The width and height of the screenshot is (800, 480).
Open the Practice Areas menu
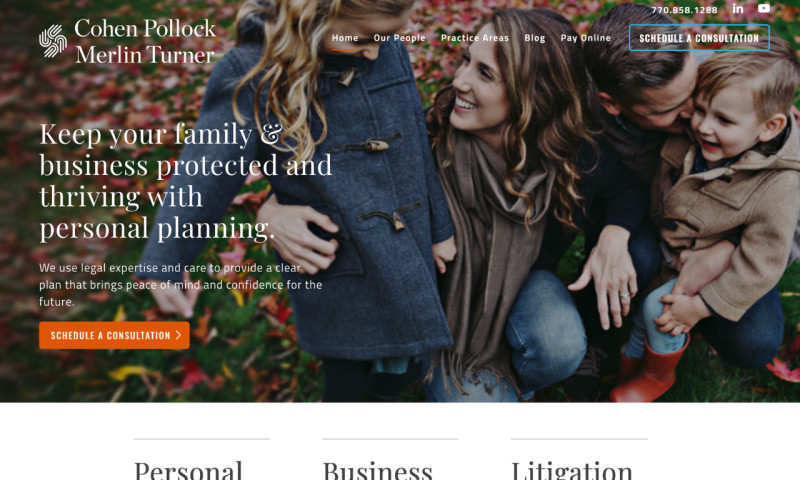pos(474,38)
